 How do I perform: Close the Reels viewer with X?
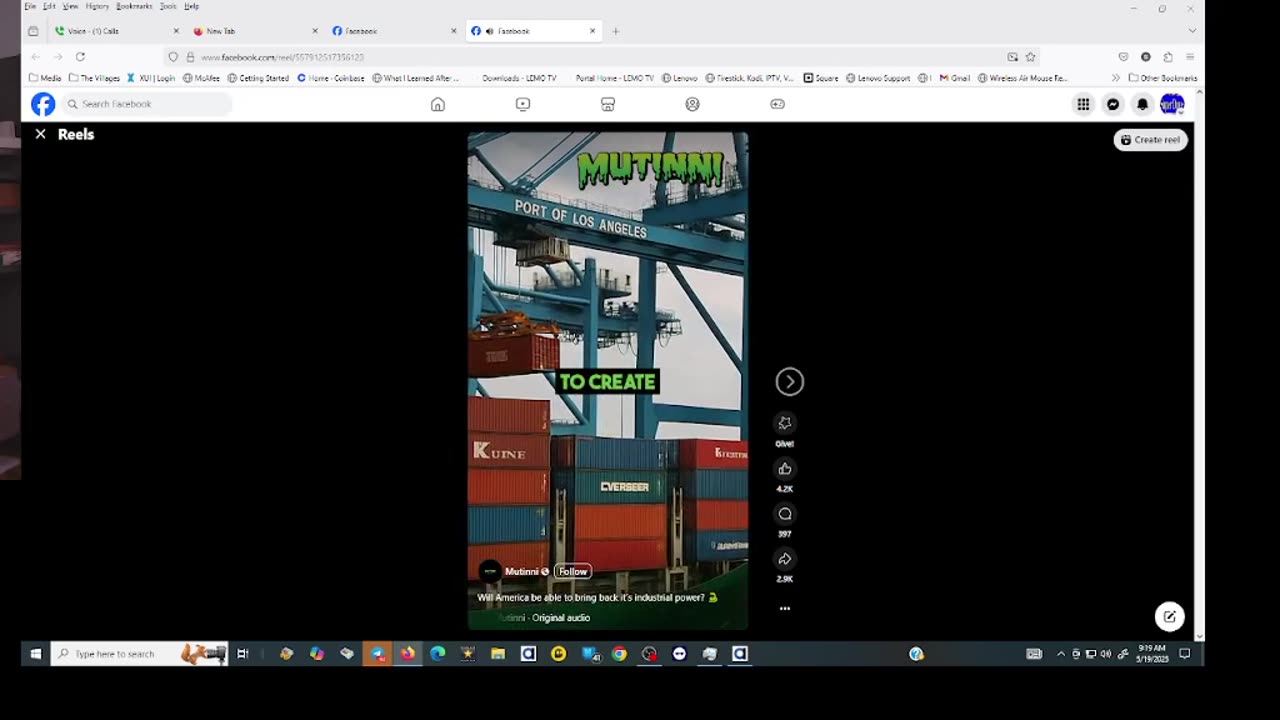(x=40, y=134)
